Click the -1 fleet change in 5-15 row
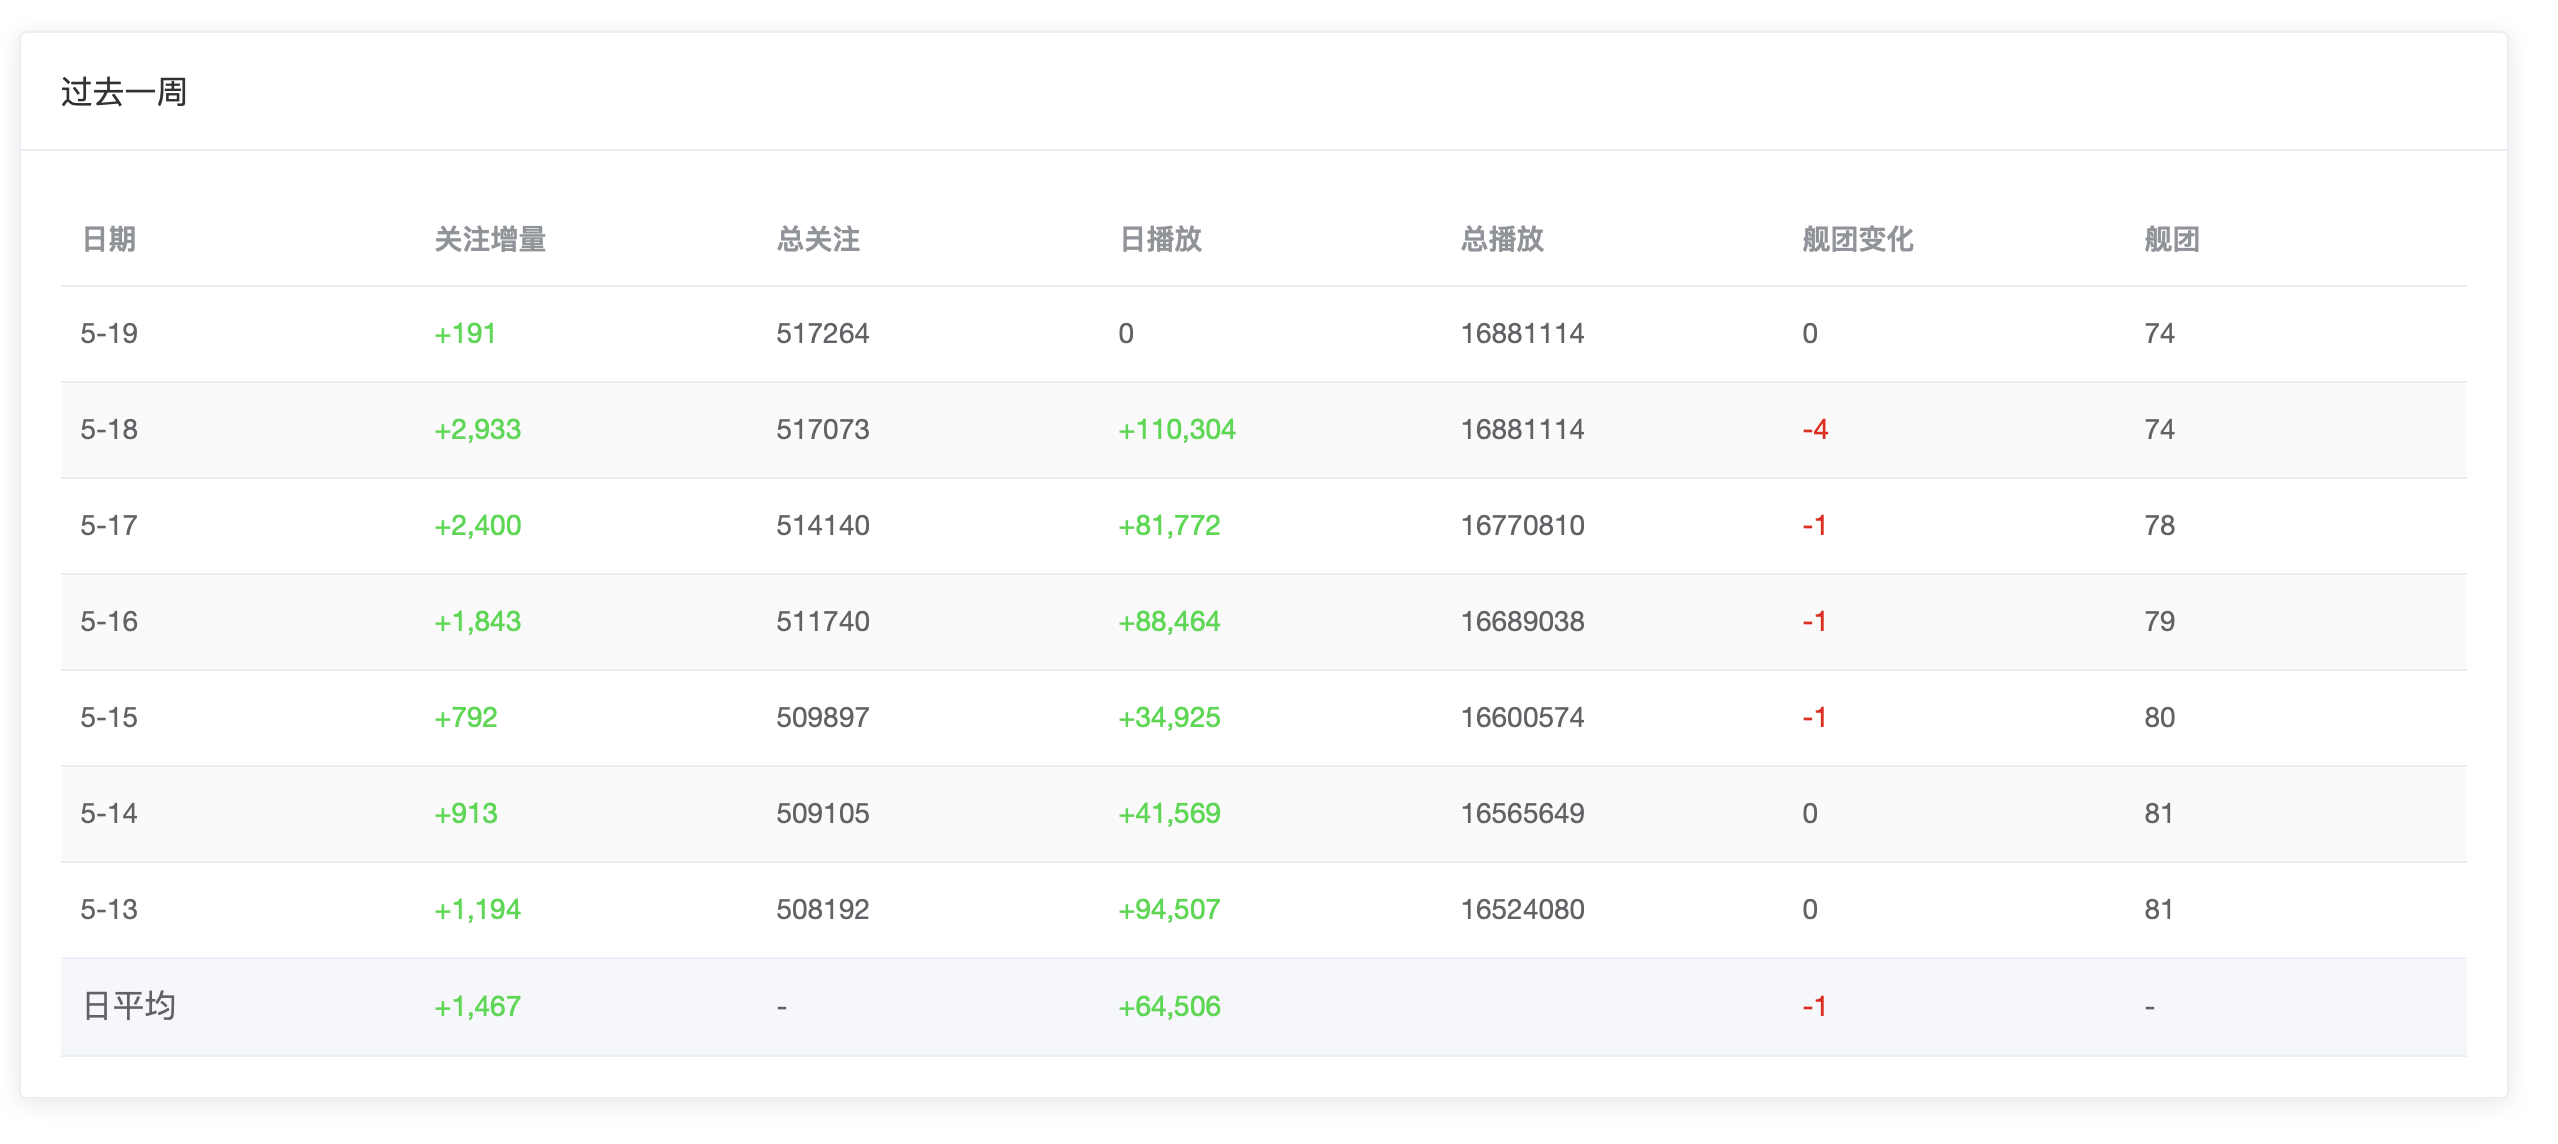 (1814, 717)
